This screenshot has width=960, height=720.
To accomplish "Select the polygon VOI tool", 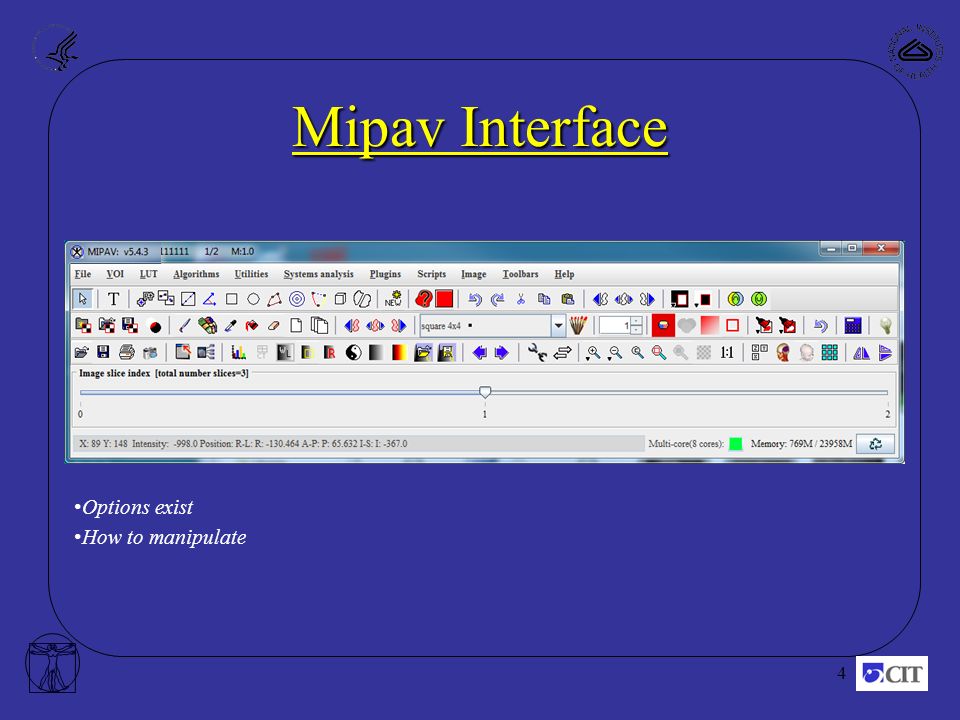I will point(274,299).
